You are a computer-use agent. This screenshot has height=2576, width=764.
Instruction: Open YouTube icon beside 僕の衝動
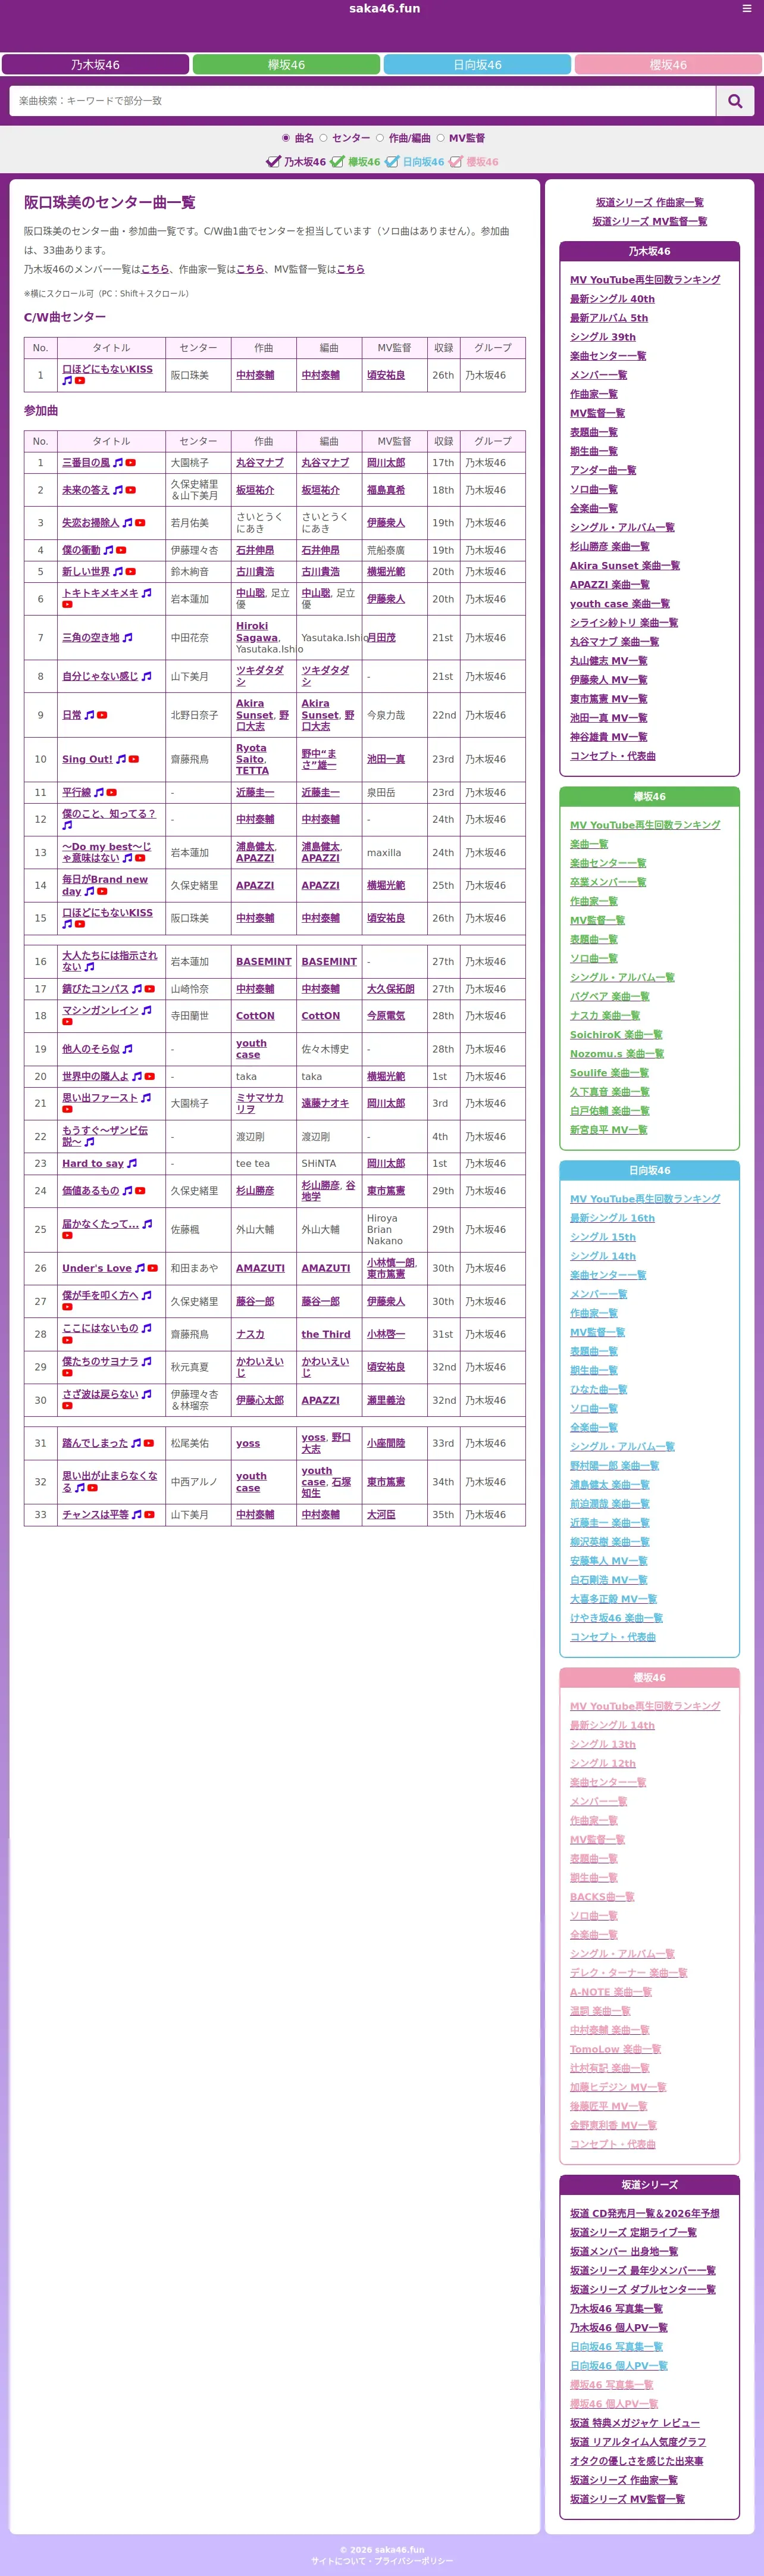121,550
